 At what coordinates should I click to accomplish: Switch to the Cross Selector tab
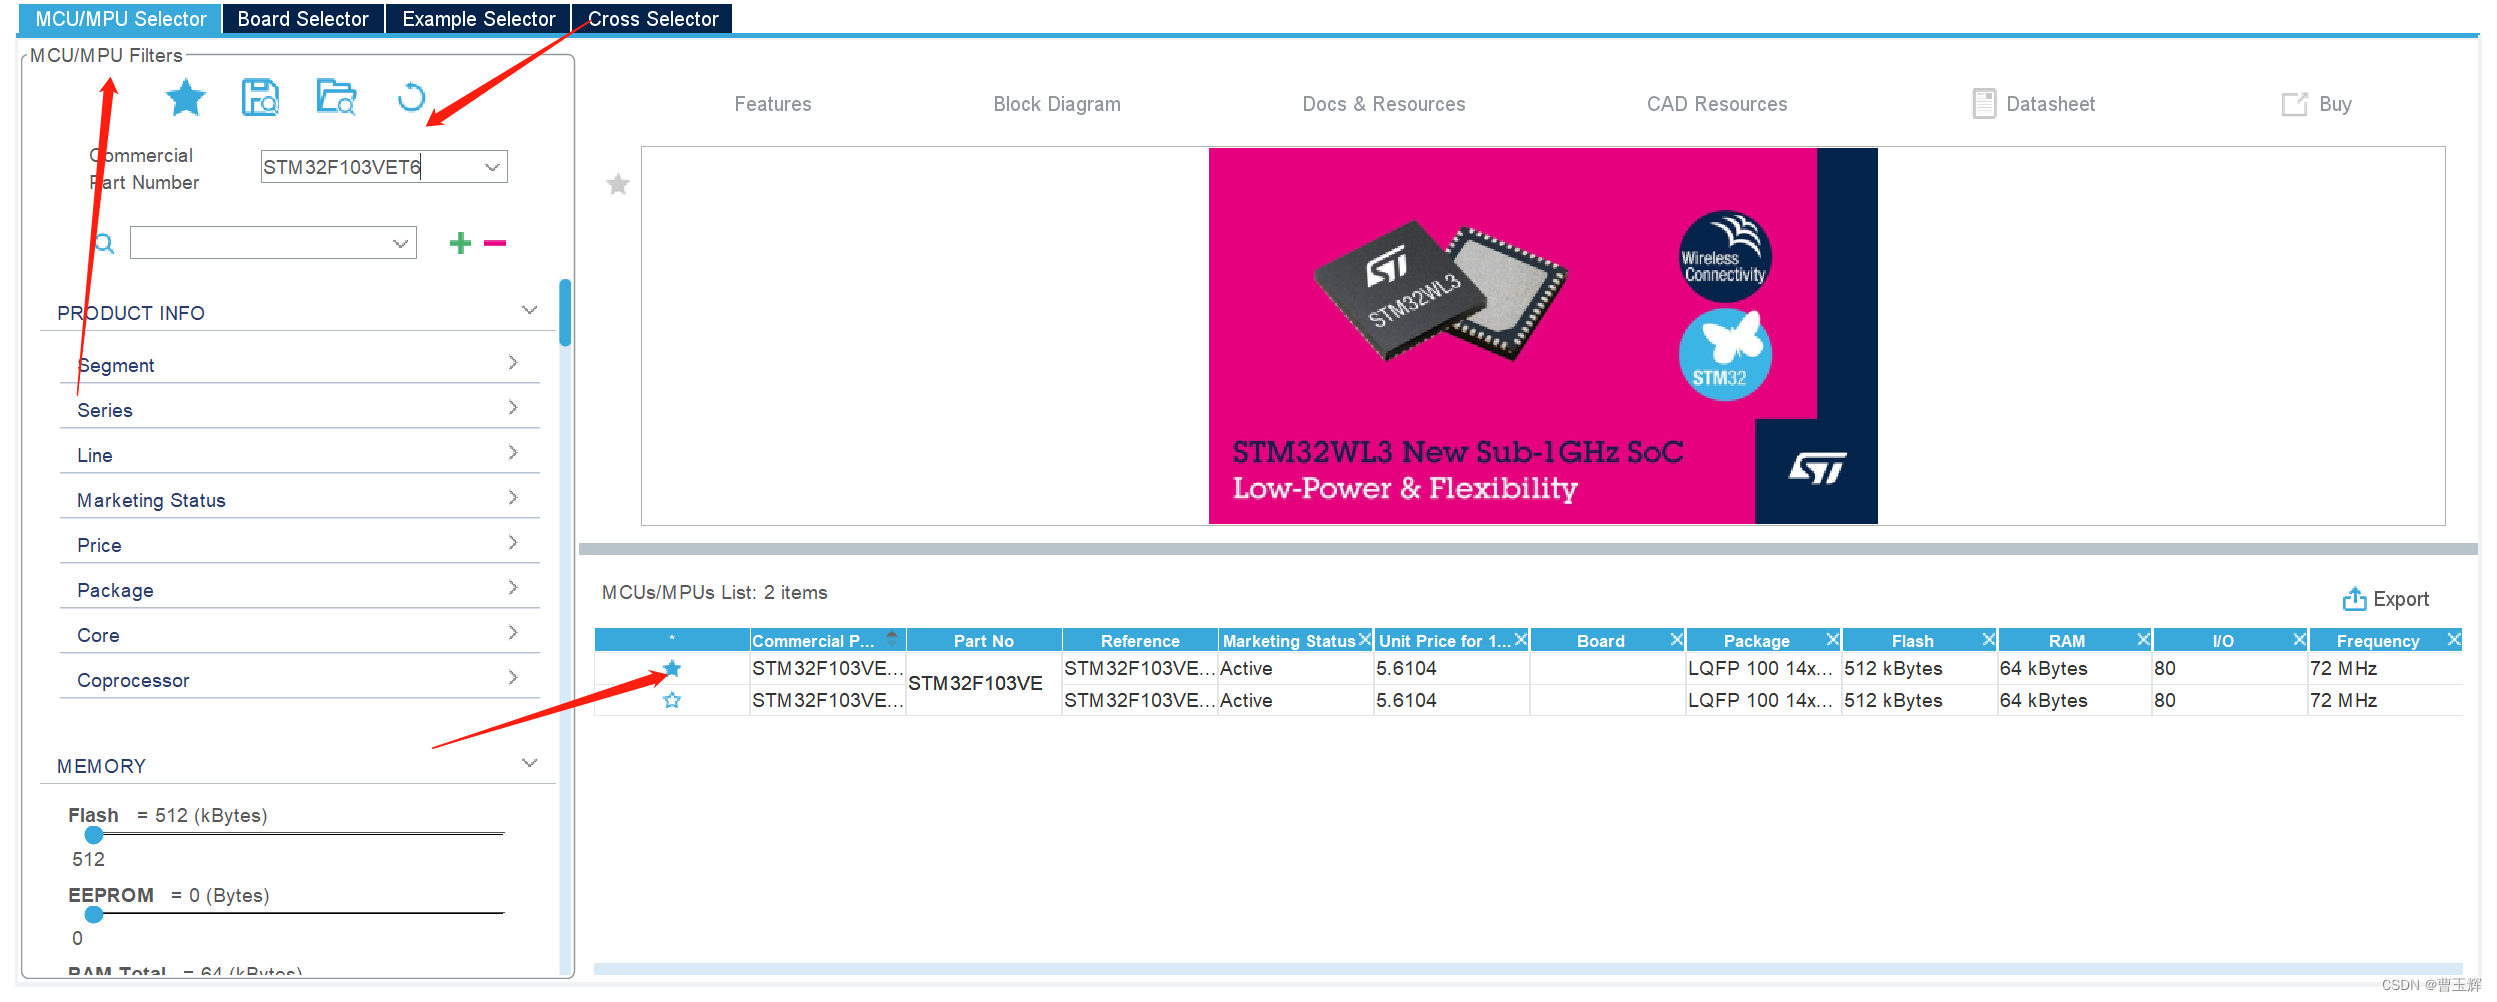tap(652, 19)
